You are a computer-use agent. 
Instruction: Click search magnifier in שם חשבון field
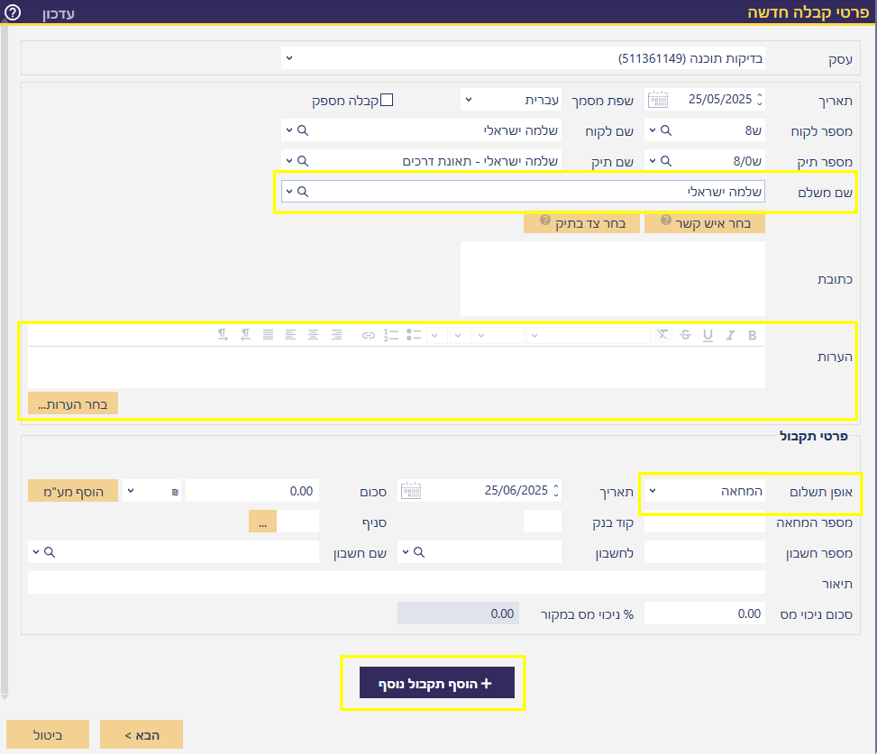[49, 552]
